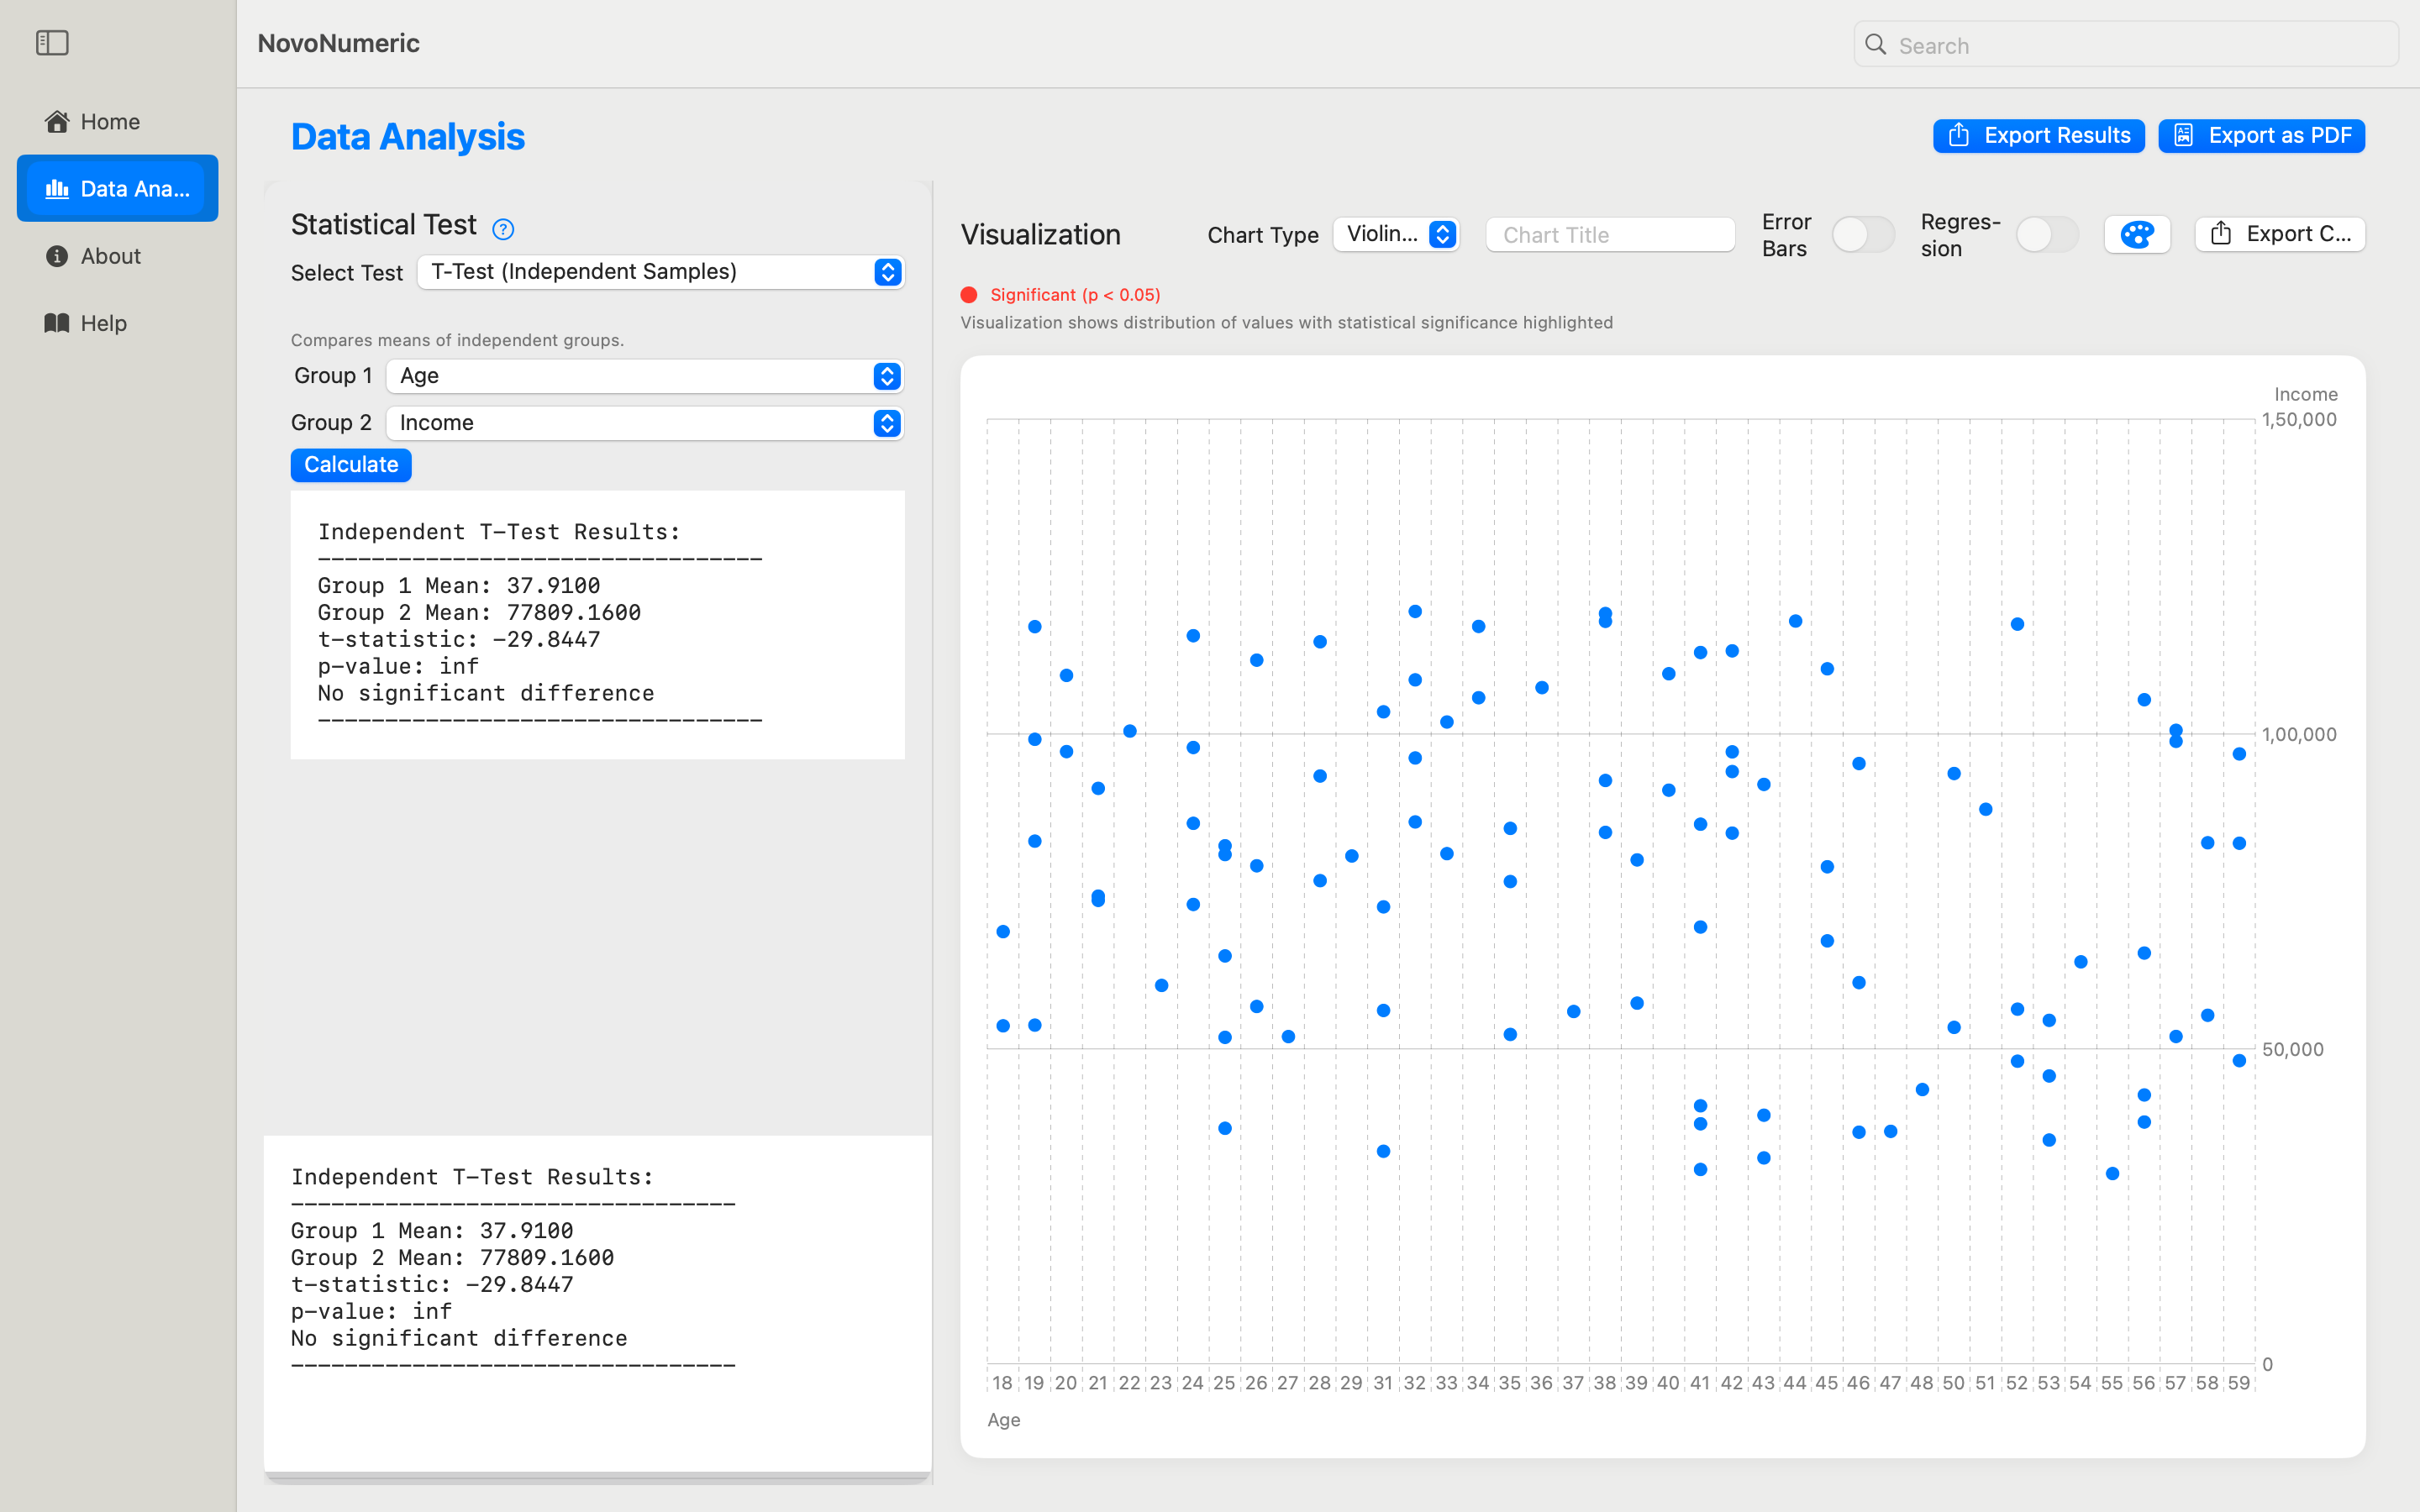Click the share icon on Export Chart
This screenshot has width=2420, height=1512.
click(x=2221, y=234)
